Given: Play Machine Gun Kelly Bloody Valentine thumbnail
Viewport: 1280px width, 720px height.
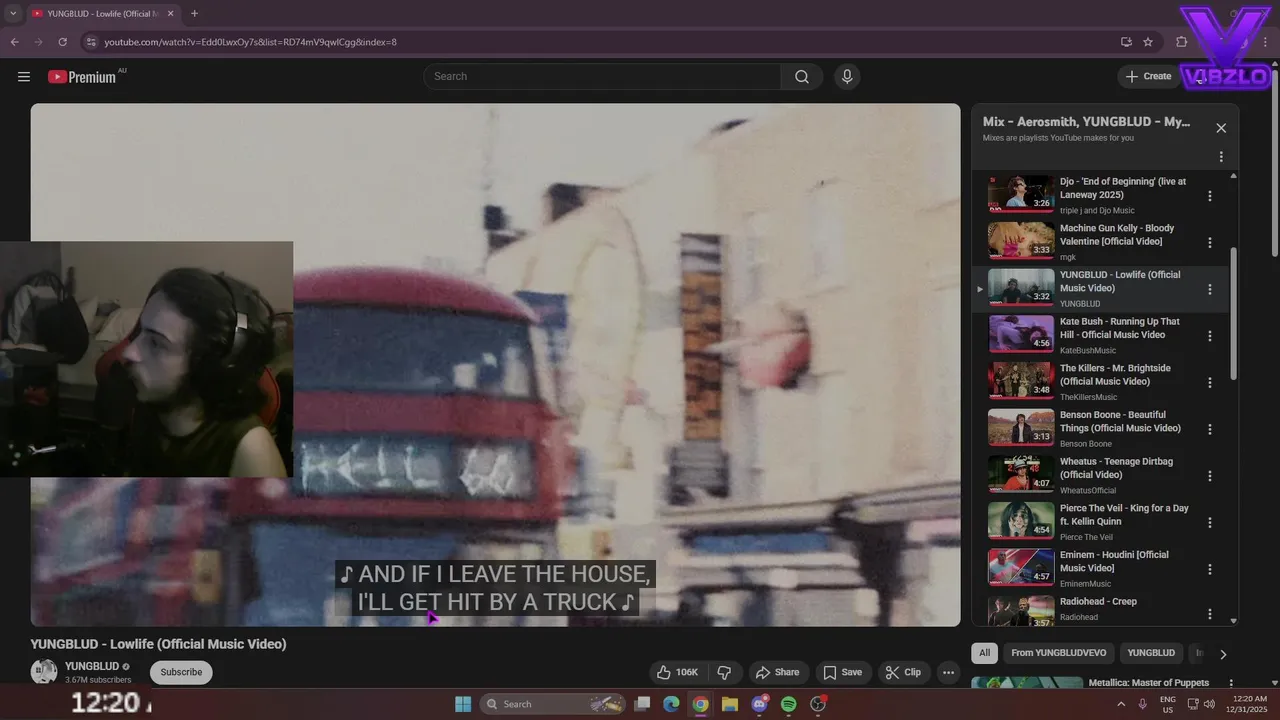Looking at the screenshot, I should pos(1021,241).
